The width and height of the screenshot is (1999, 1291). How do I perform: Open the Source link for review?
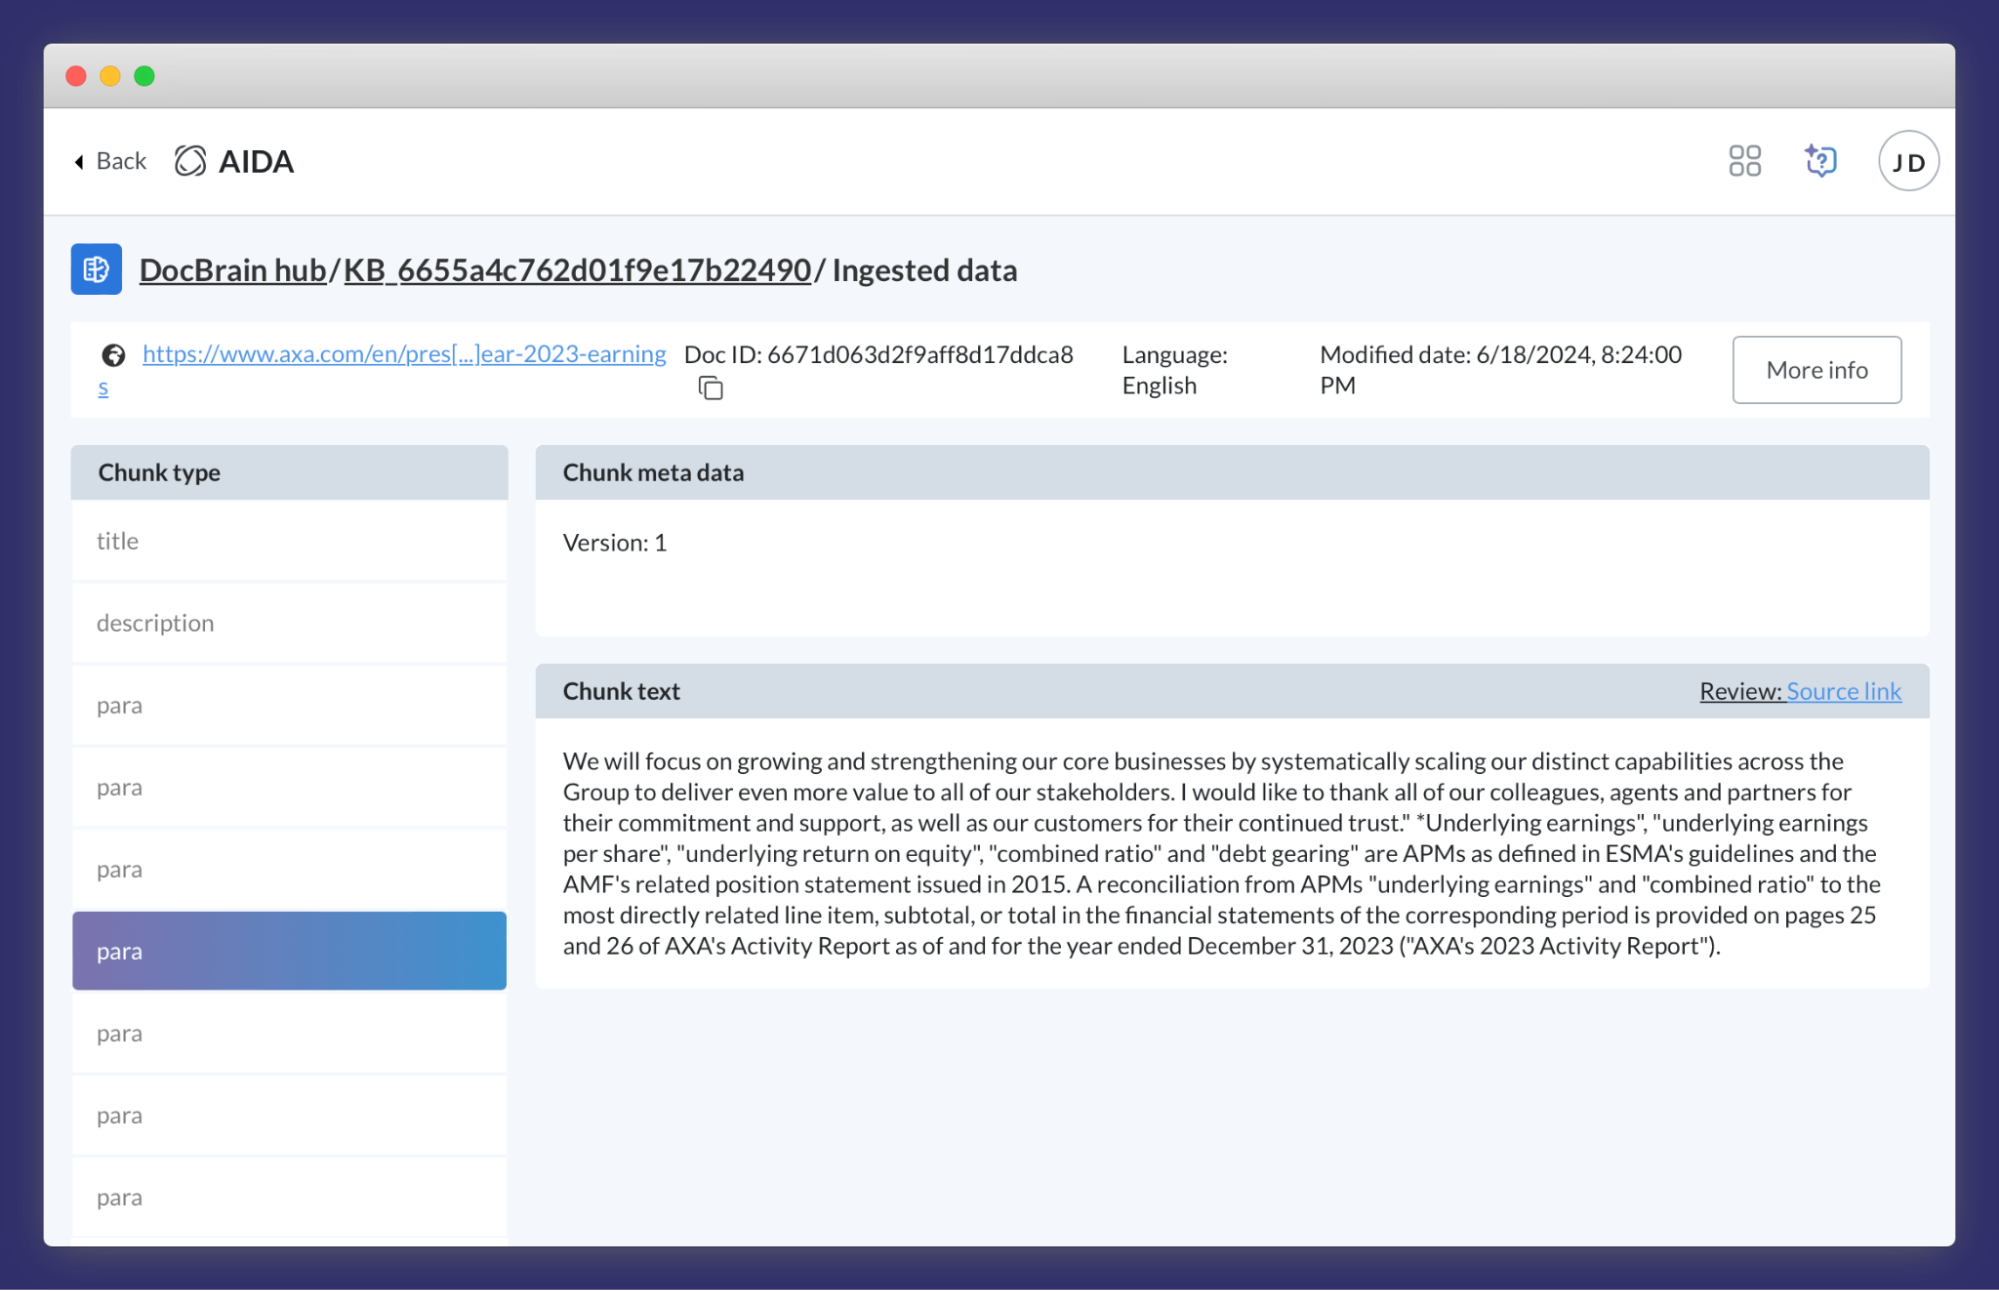tap(1843, 691)
